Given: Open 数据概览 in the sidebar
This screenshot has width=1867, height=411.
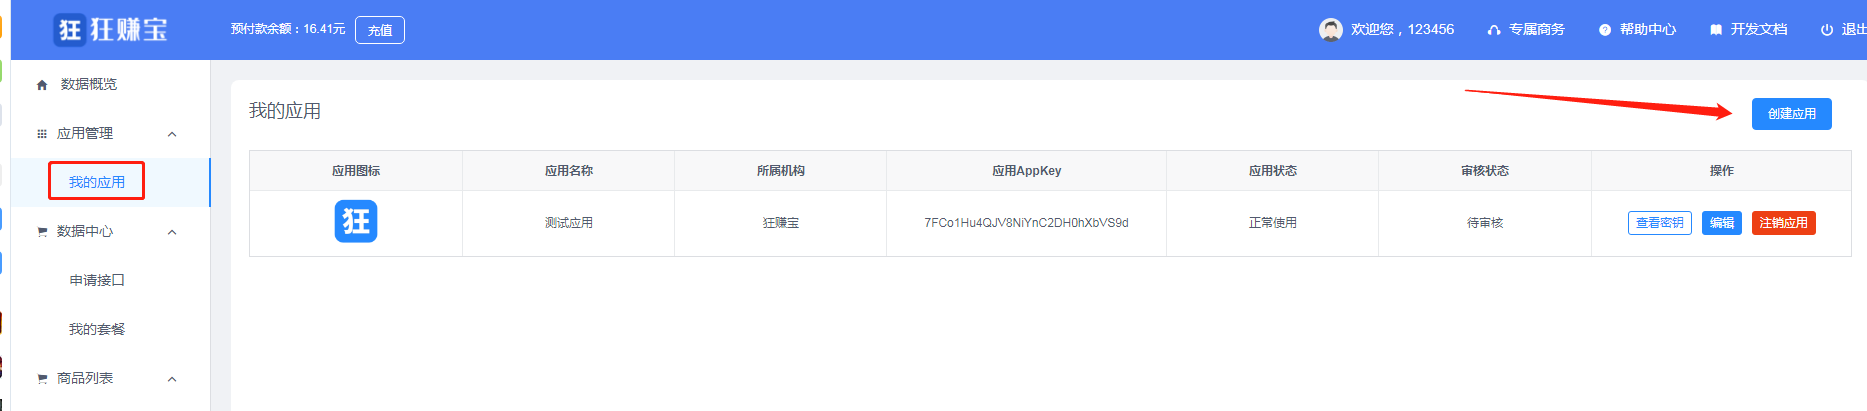Looking at the screenshot, I should click(x=89, y=84).
